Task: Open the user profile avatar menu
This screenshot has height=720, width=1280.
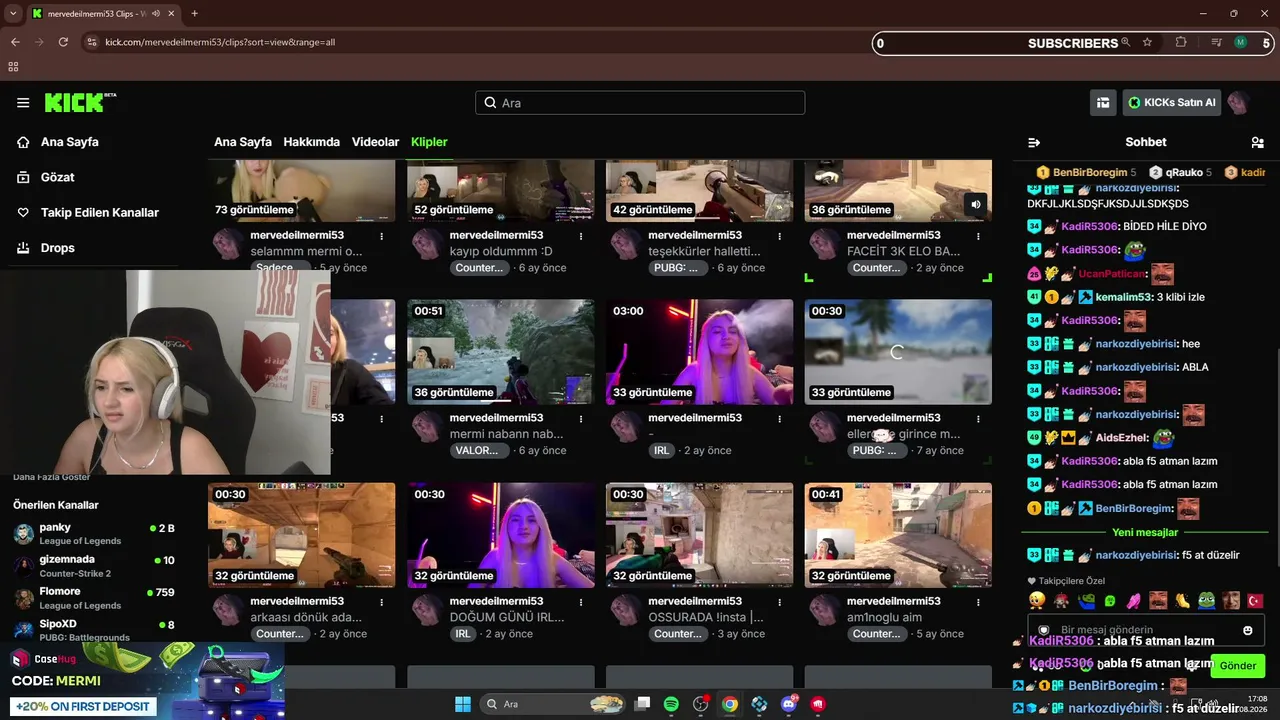Action: tap(1239, 102)
